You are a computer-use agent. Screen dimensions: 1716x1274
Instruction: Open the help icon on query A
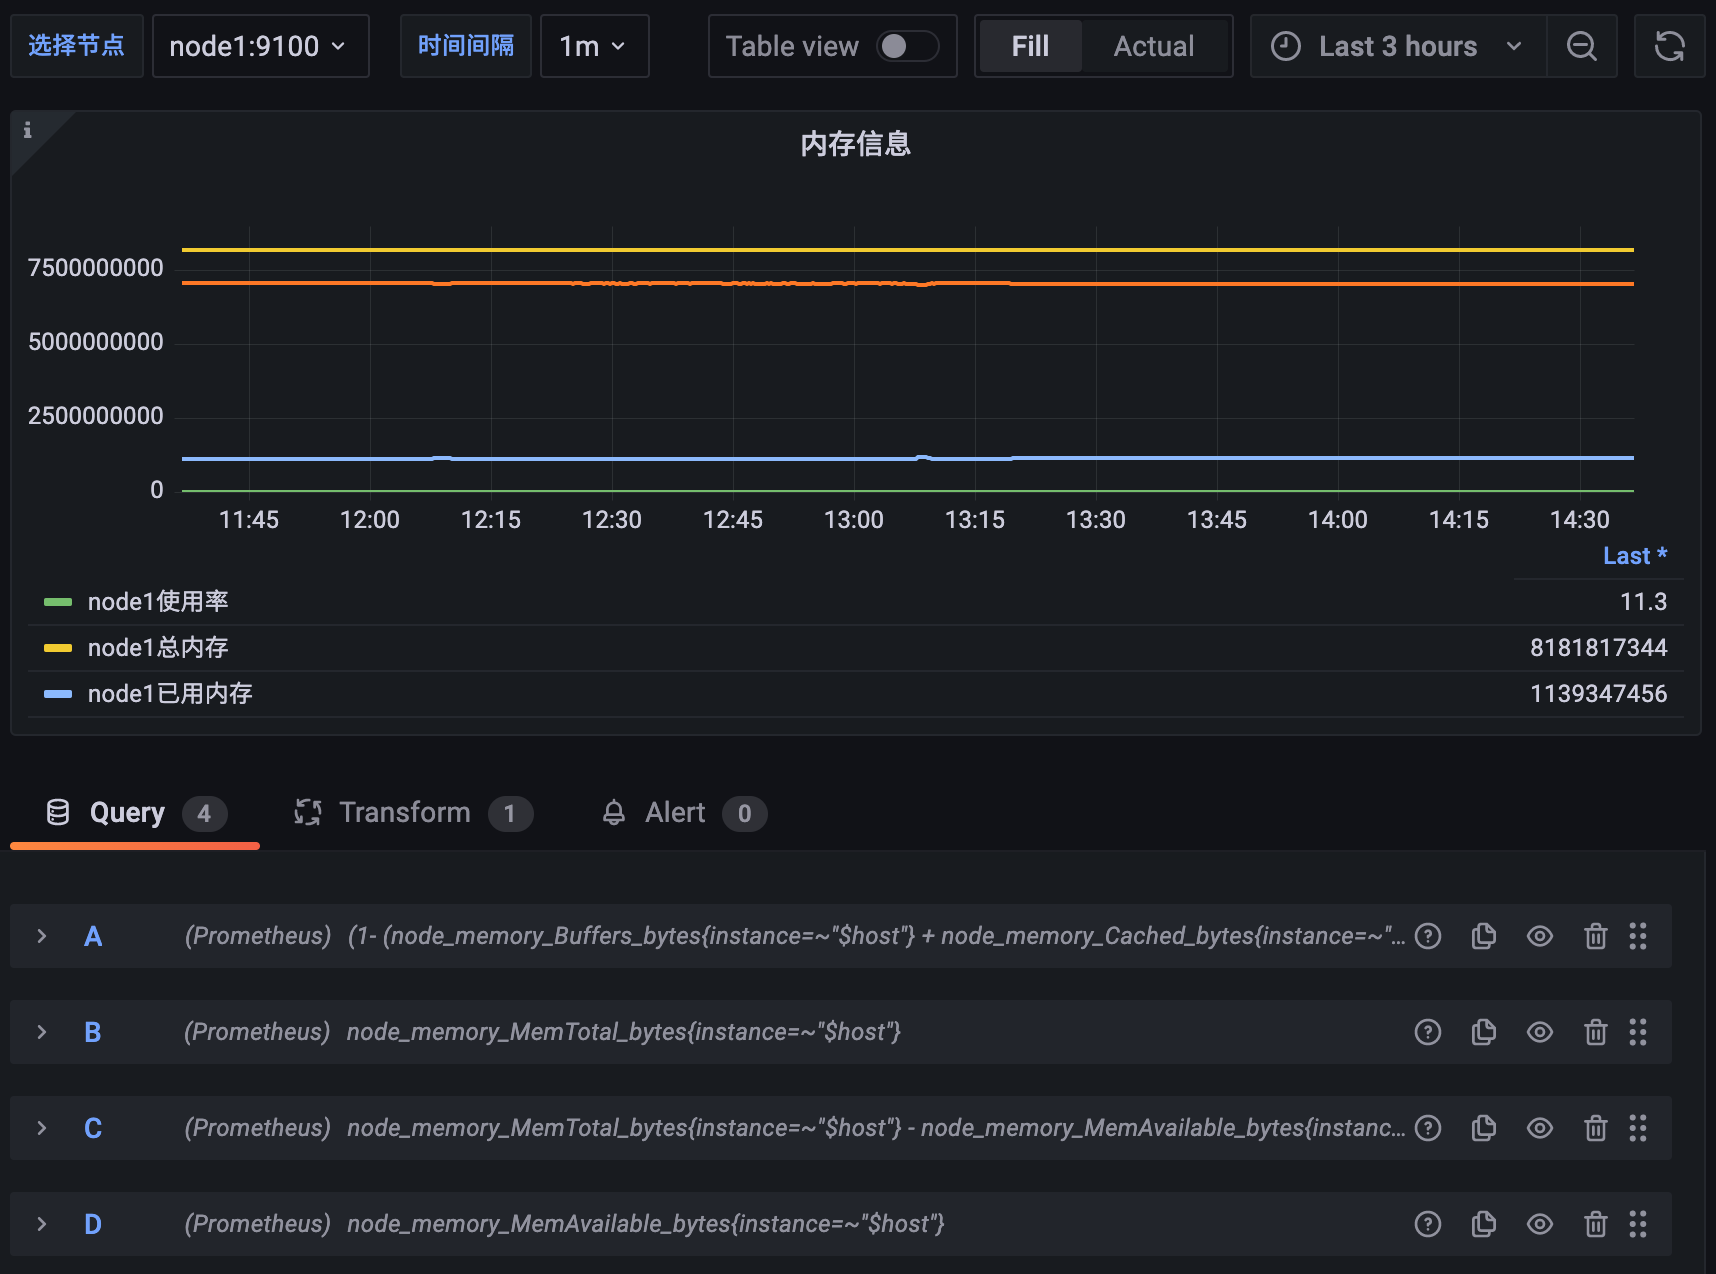1428,936
